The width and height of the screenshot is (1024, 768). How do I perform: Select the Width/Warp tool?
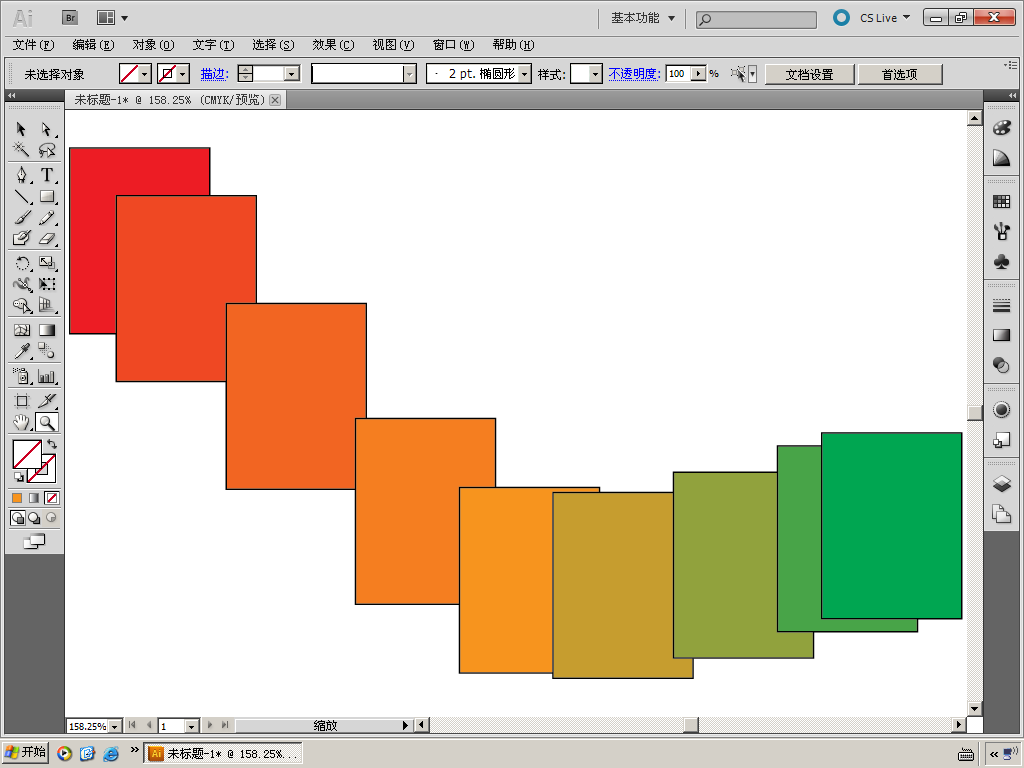pyautogui.click(x=22, y=284)
